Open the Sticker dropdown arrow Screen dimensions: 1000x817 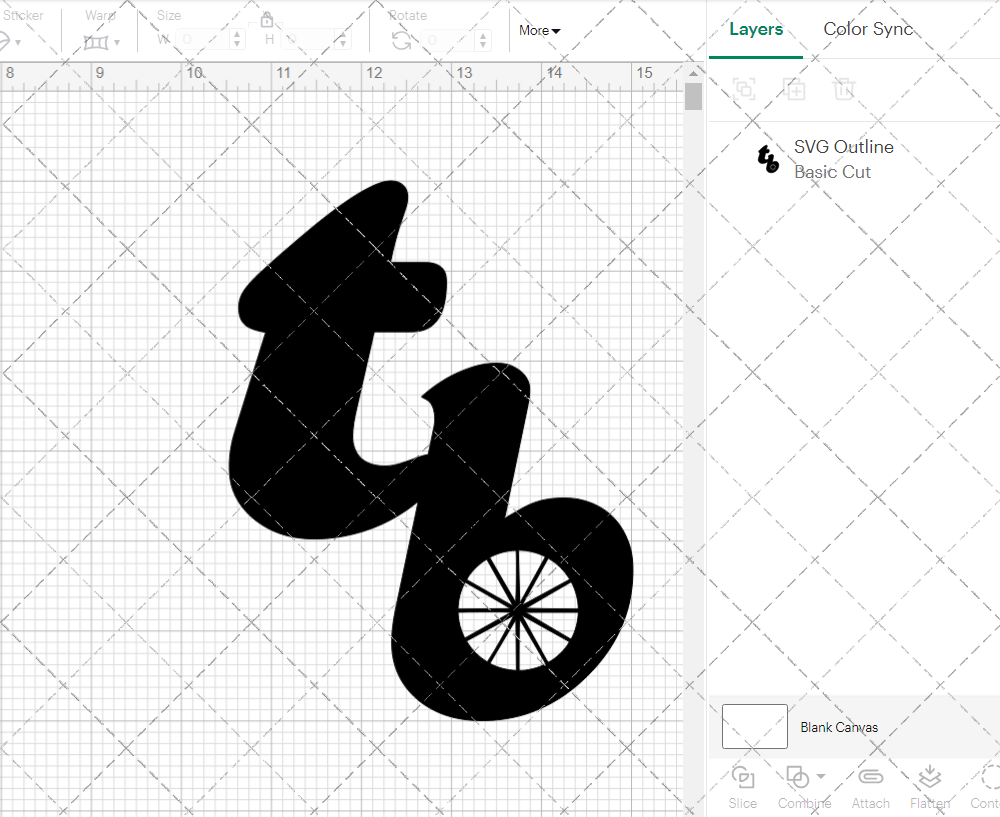point(18,43)
